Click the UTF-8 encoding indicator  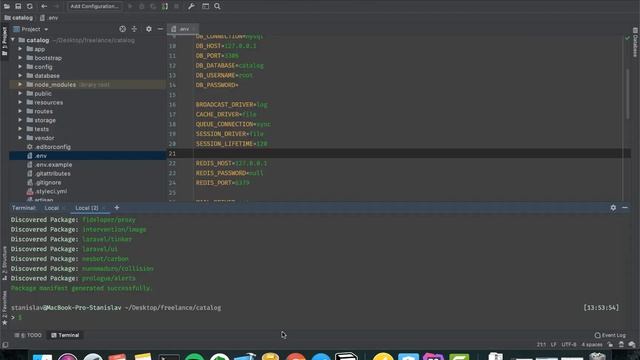569,344
